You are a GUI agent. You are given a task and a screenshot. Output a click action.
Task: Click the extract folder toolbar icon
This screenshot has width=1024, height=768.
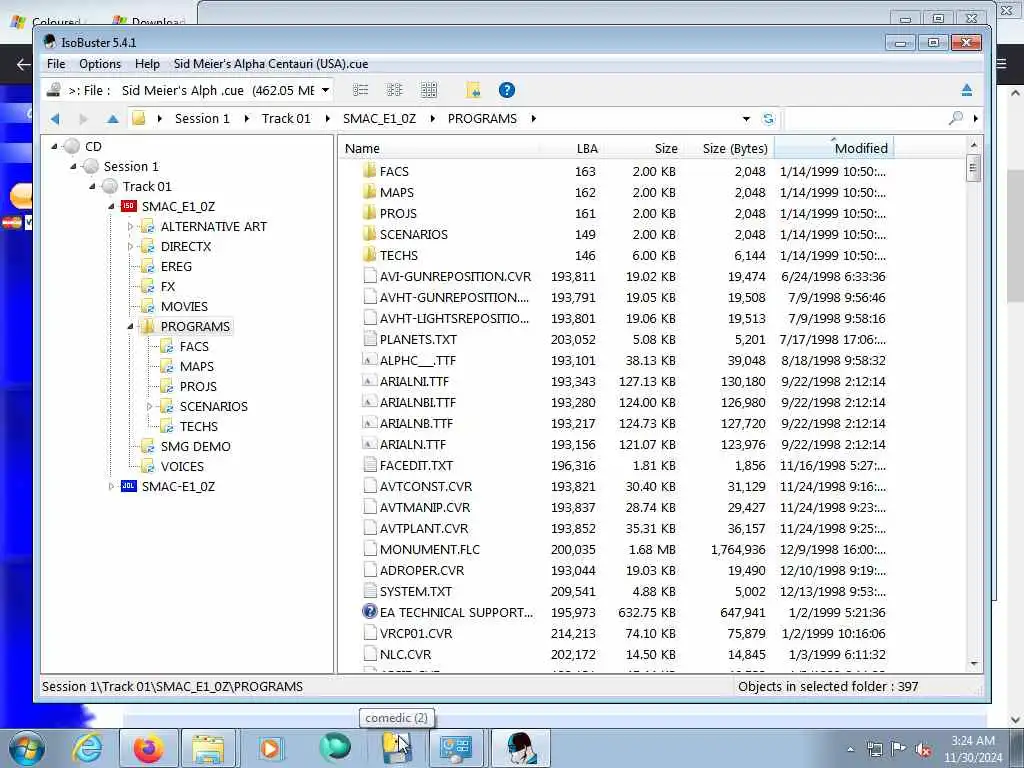[x=473, y=90]
